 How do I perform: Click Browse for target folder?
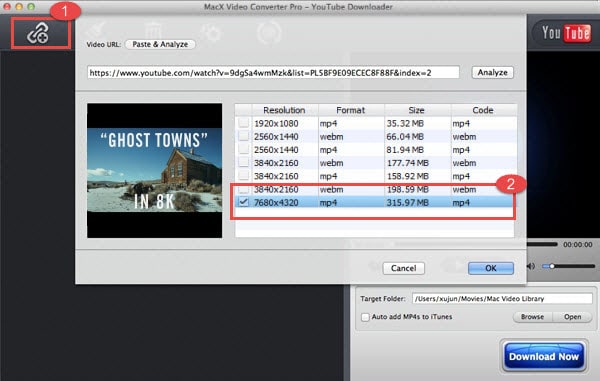[532, 317]
